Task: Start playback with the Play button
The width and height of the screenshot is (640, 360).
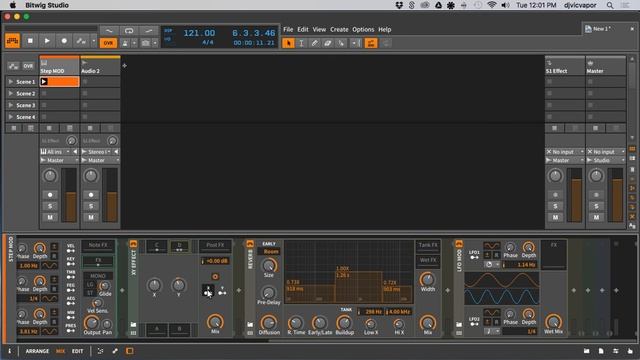Action: [47, 41]
